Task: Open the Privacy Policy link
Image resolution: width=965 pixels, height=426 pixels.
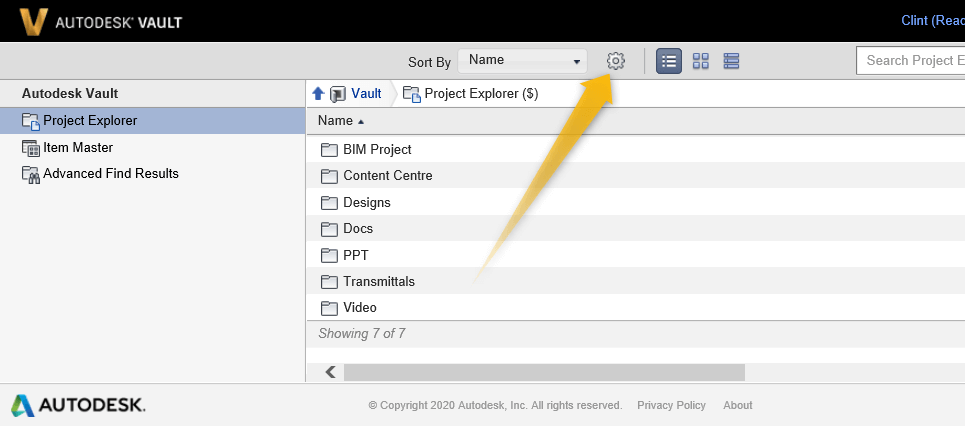Action: (x=671, y=405)
